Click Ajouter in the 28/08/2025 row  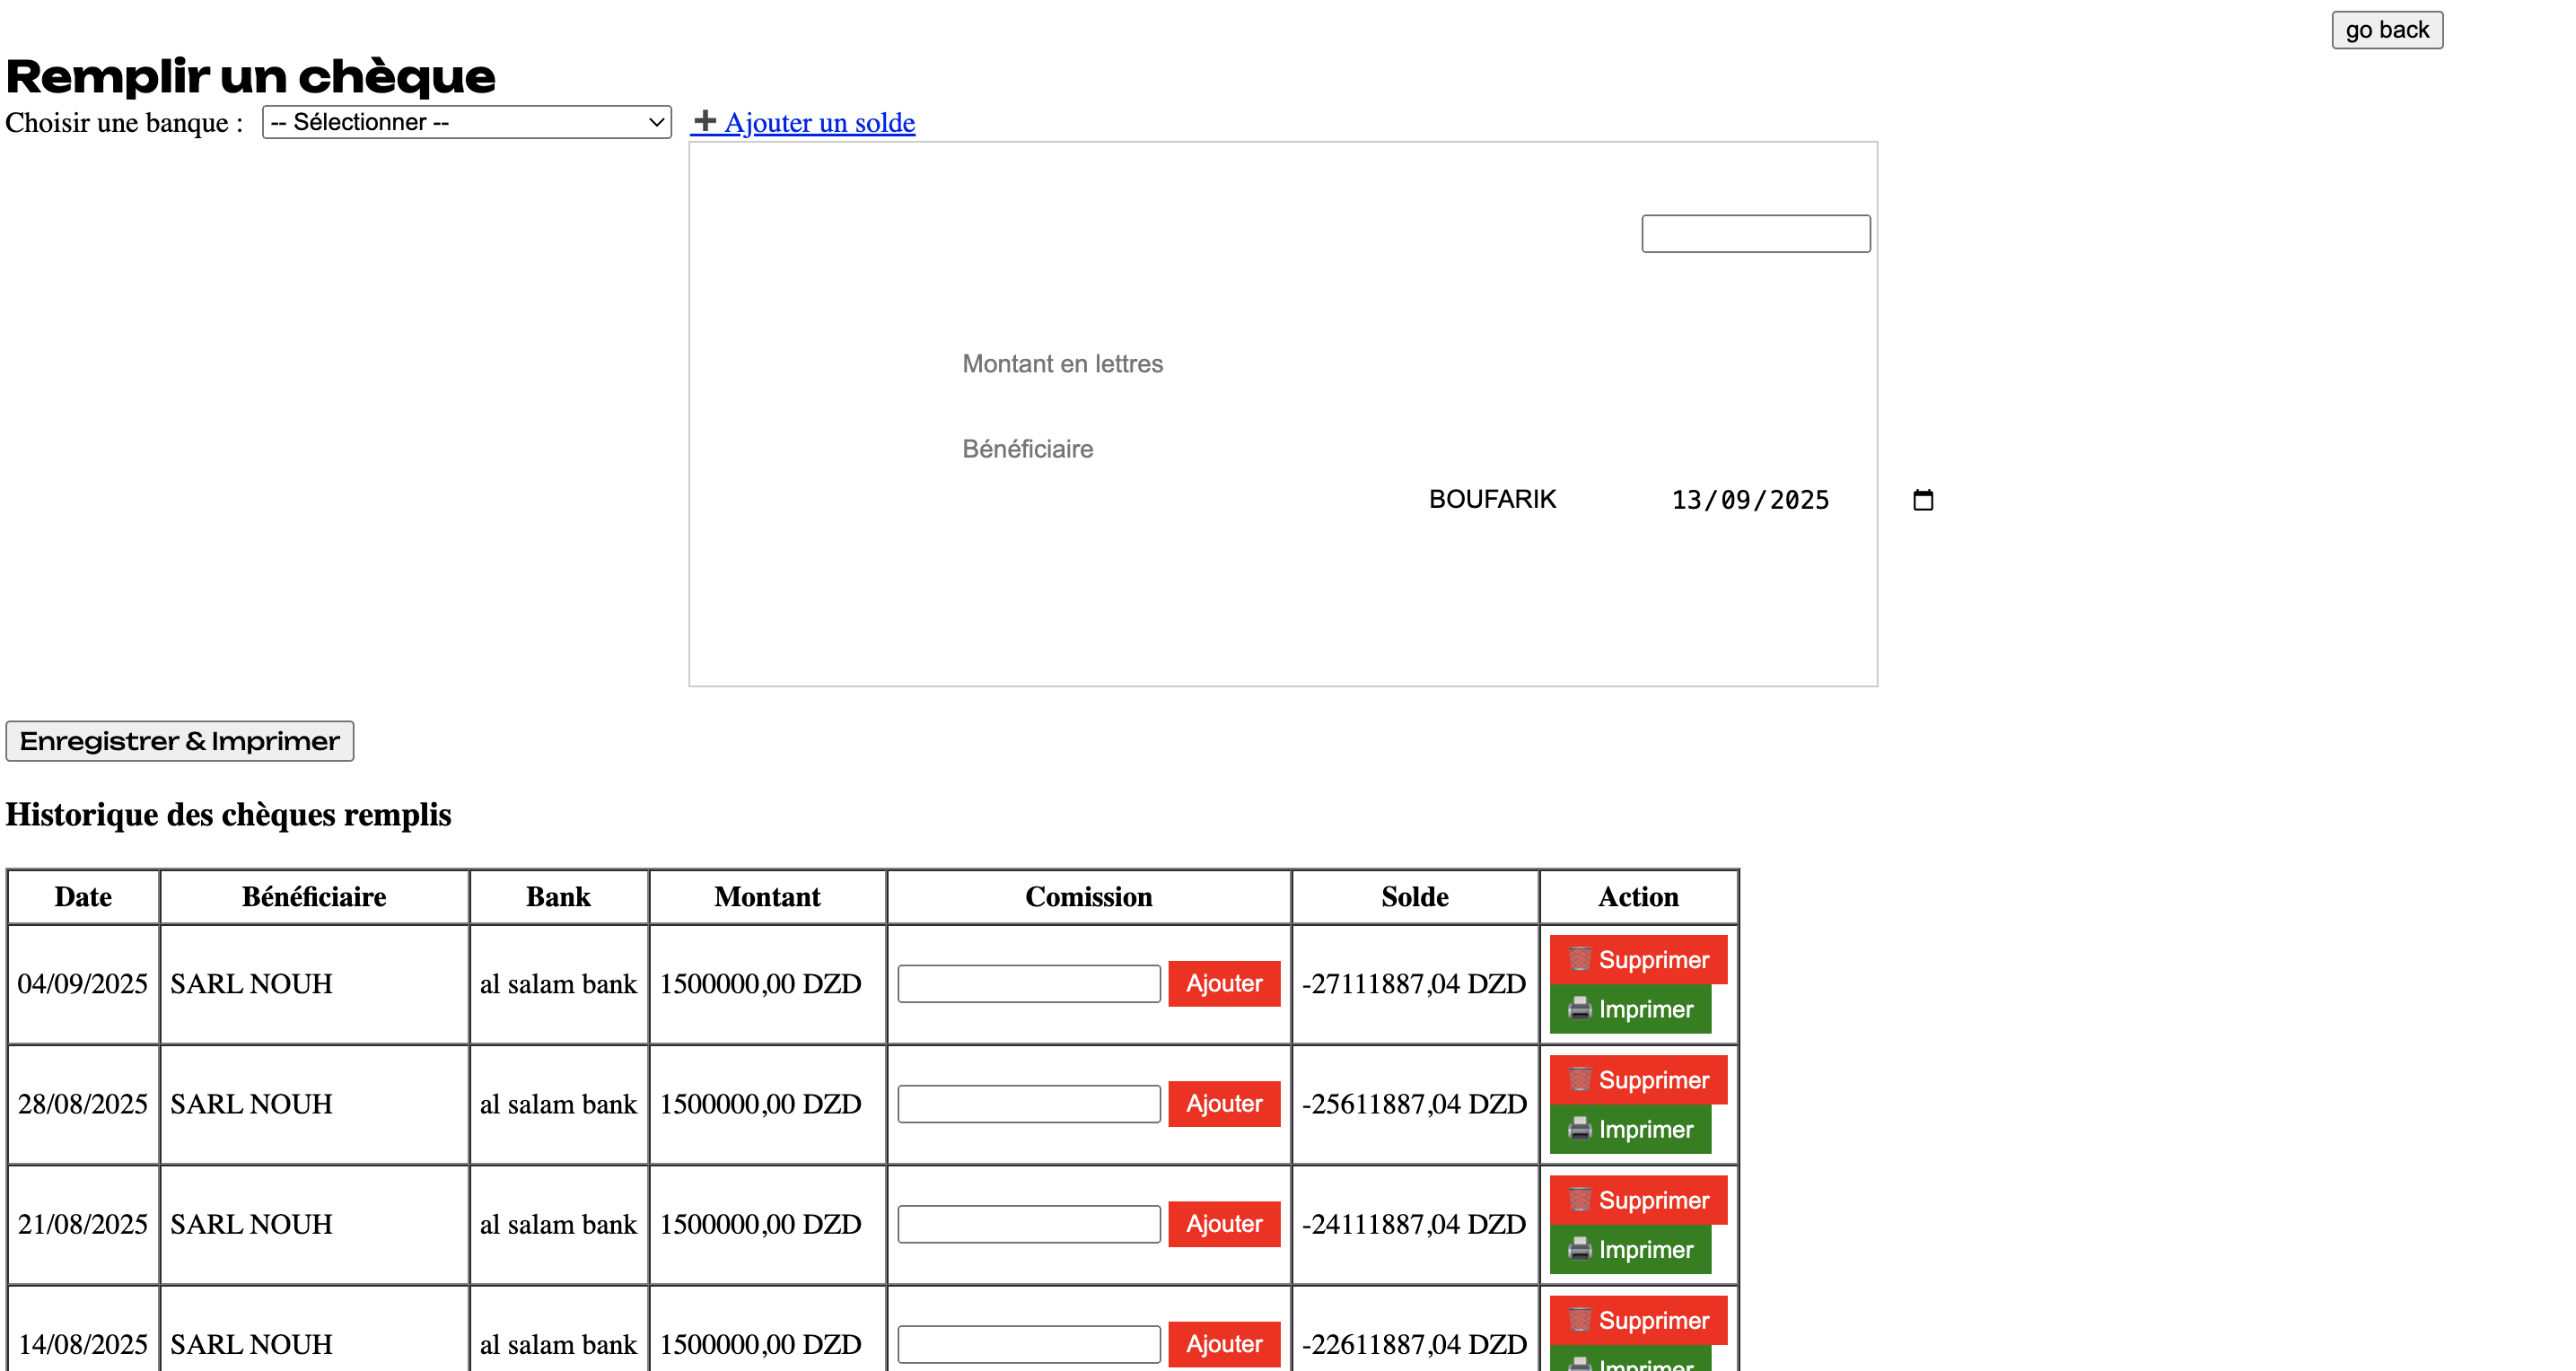tap(1223, 1104)
